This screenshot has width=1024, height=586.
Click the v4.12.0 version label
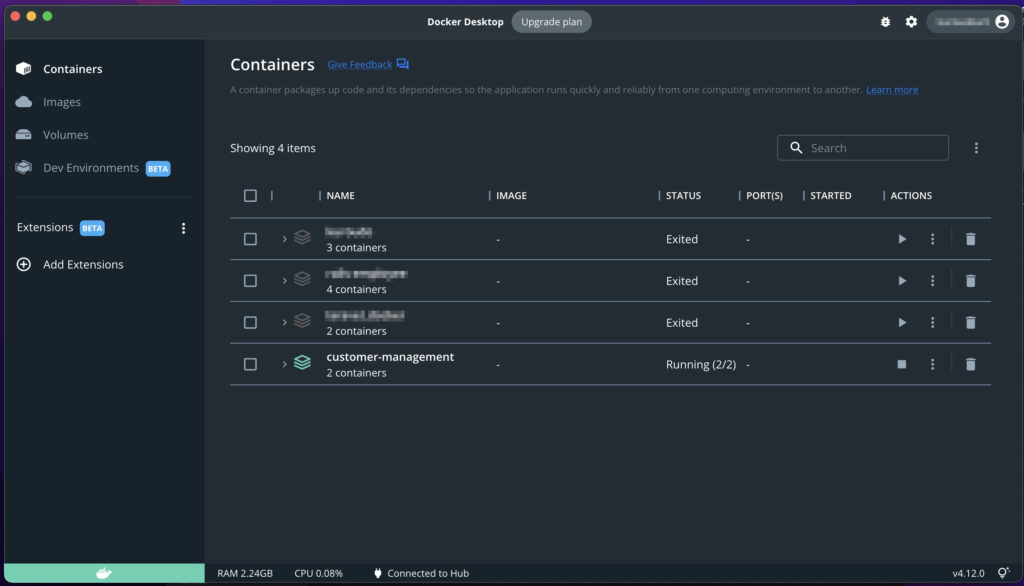click(x=968, y=573)
